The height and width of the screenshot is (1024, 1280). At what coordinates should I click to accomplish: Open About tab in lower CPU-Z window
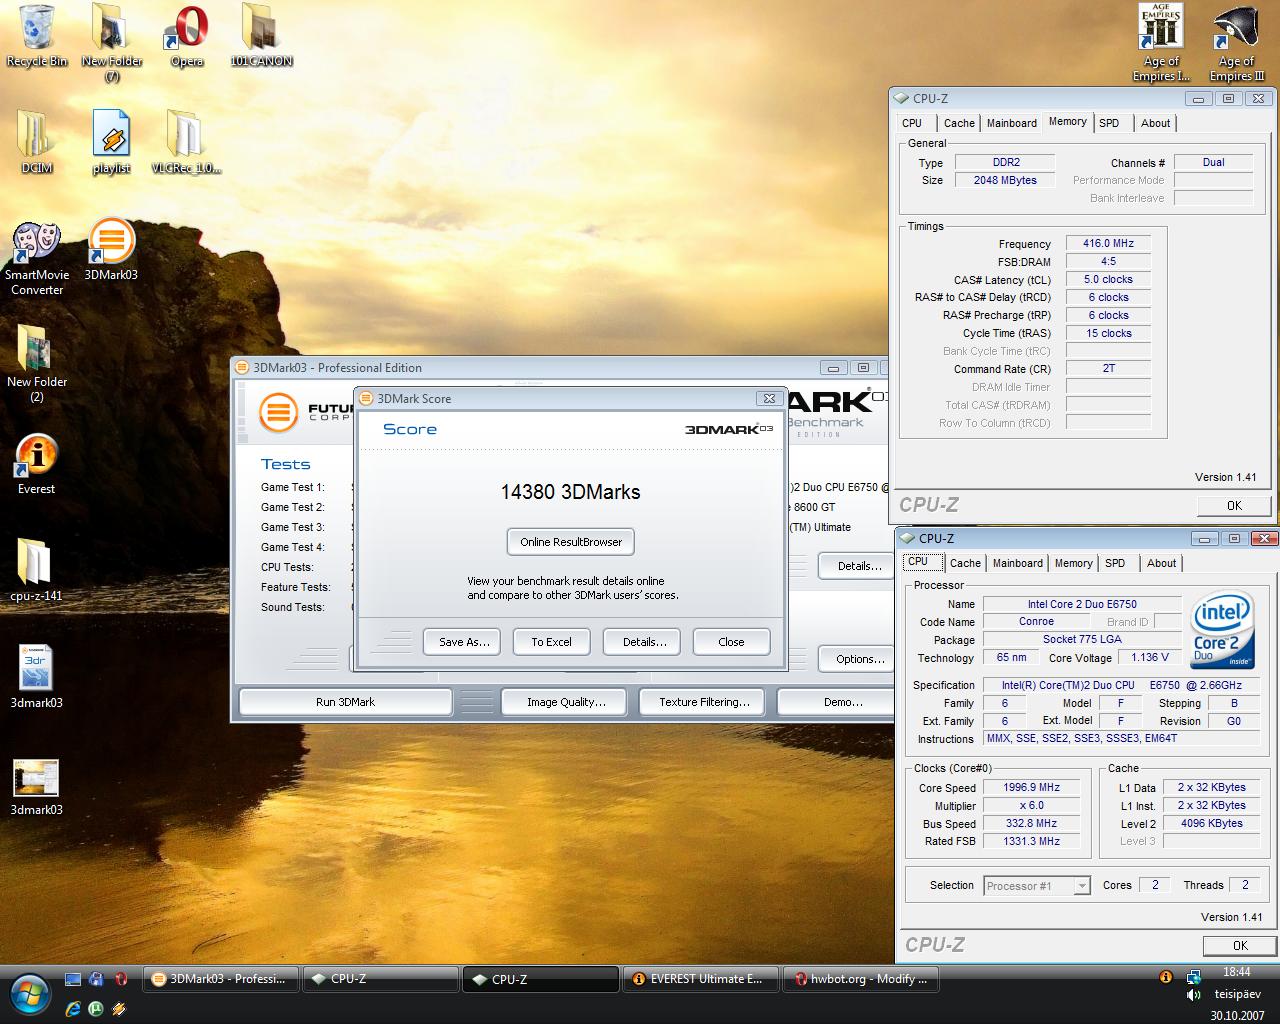[1161, 563]
